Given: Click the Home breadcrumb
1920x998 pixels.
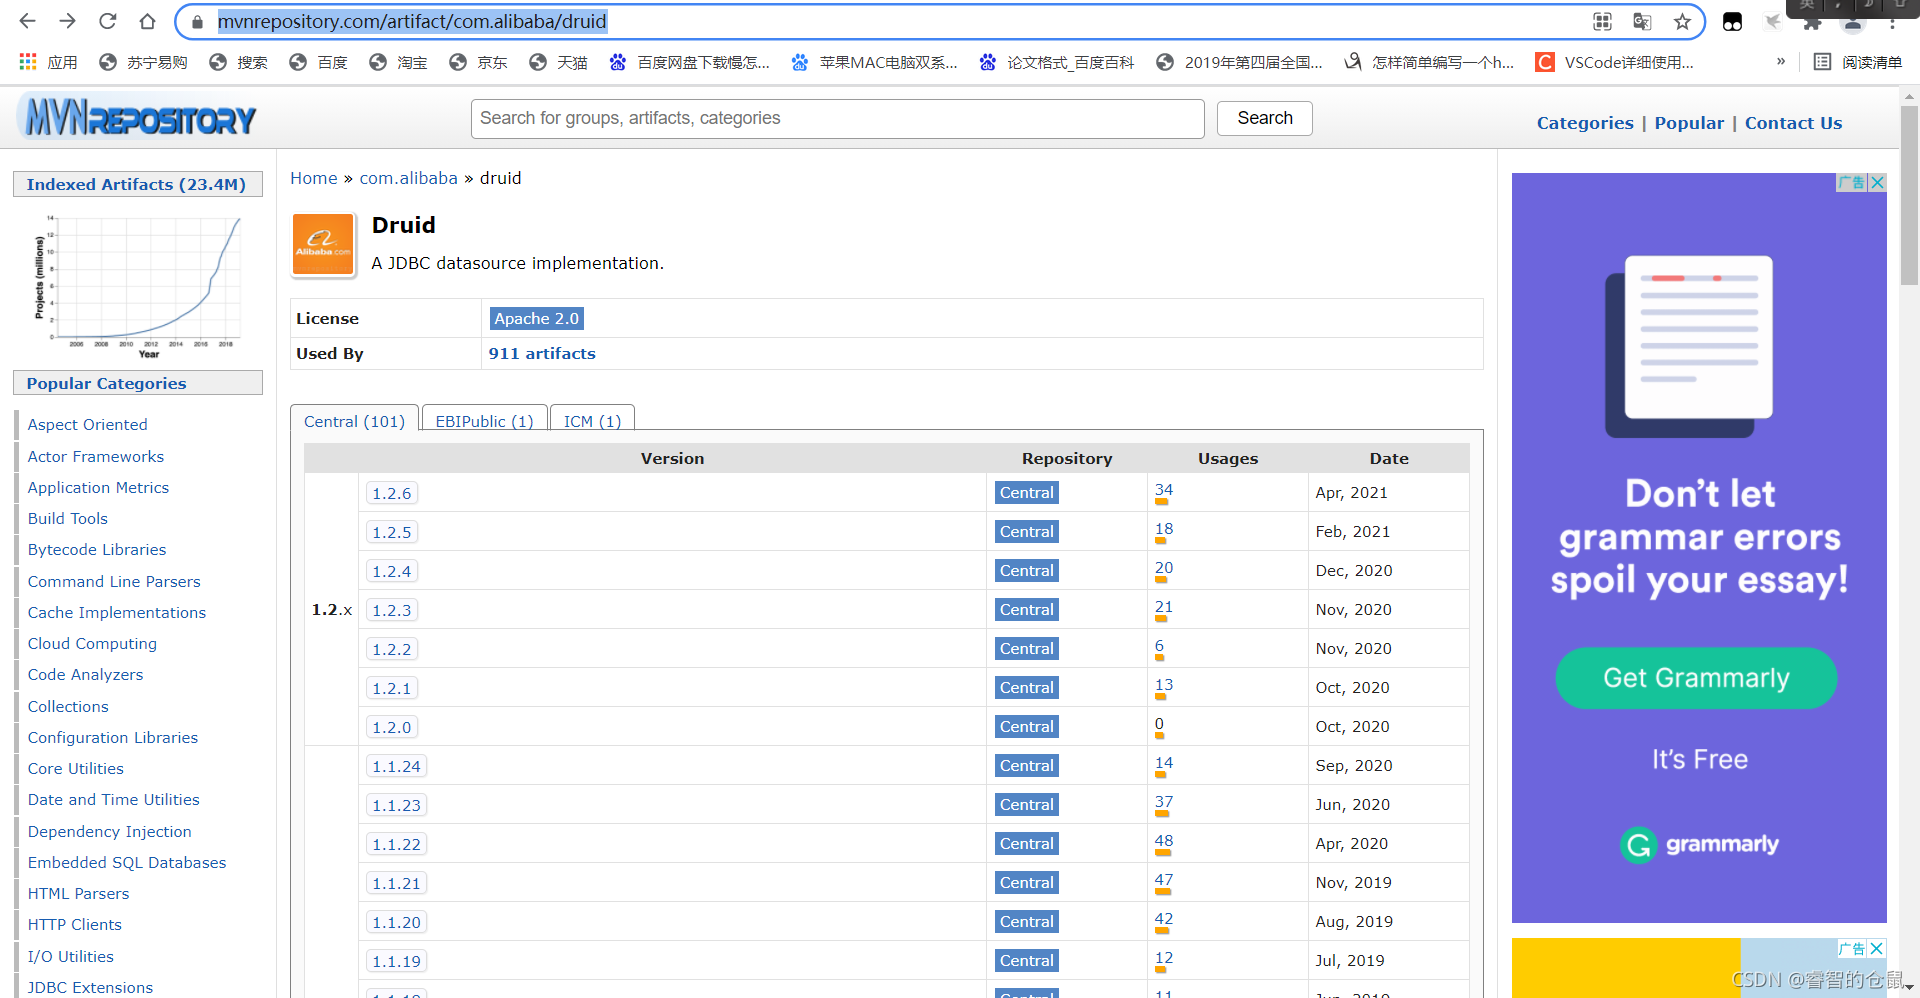Looking at the screenshot, I should coord(314,178).
